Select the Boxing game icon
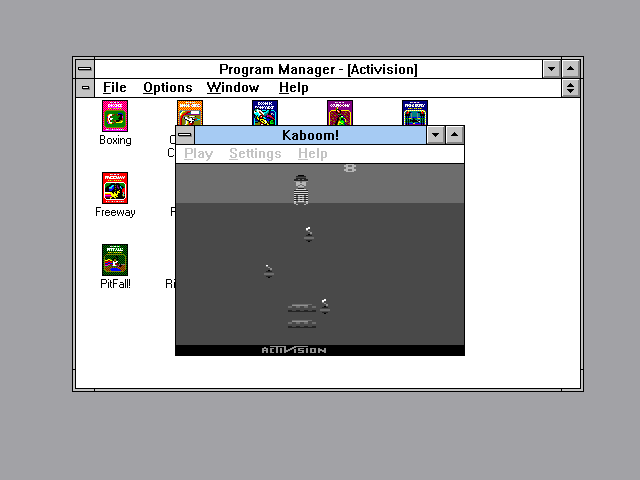 pyautogui.click(x=115, y=116)
